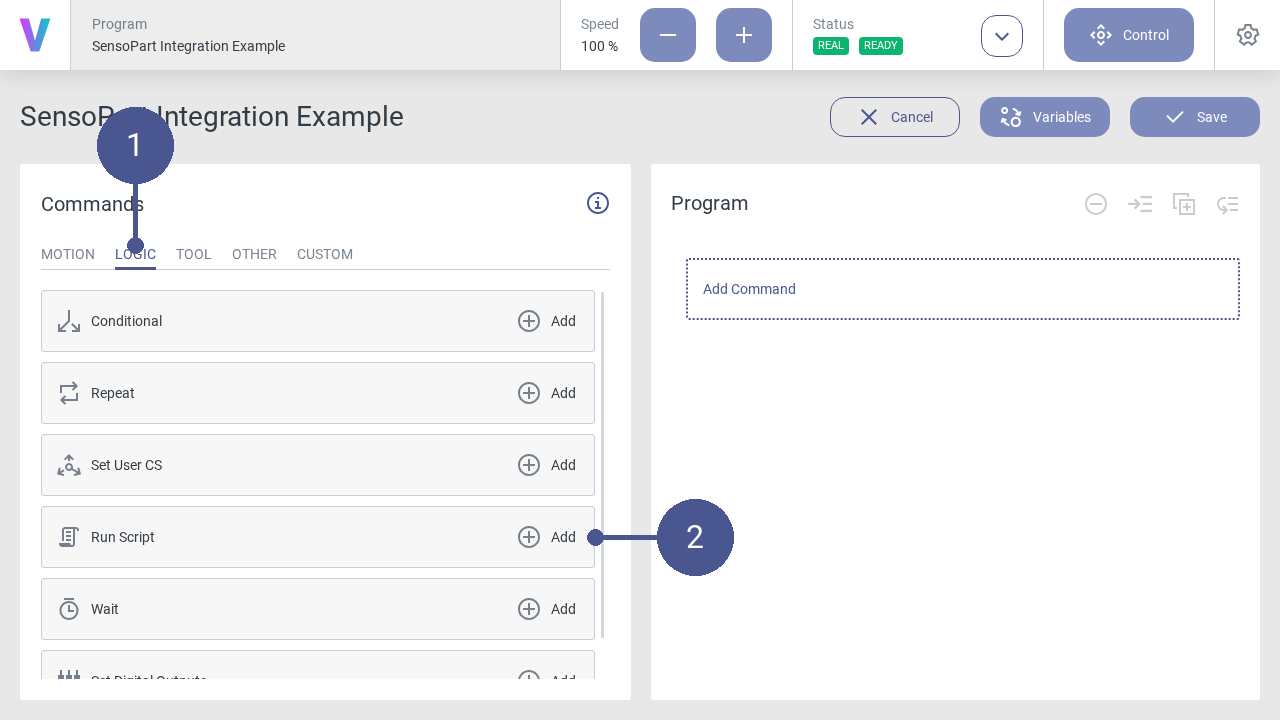Add the Run Script command
Image resolution: width=1280 pixels, height=720 pixels.
(547, 537)
